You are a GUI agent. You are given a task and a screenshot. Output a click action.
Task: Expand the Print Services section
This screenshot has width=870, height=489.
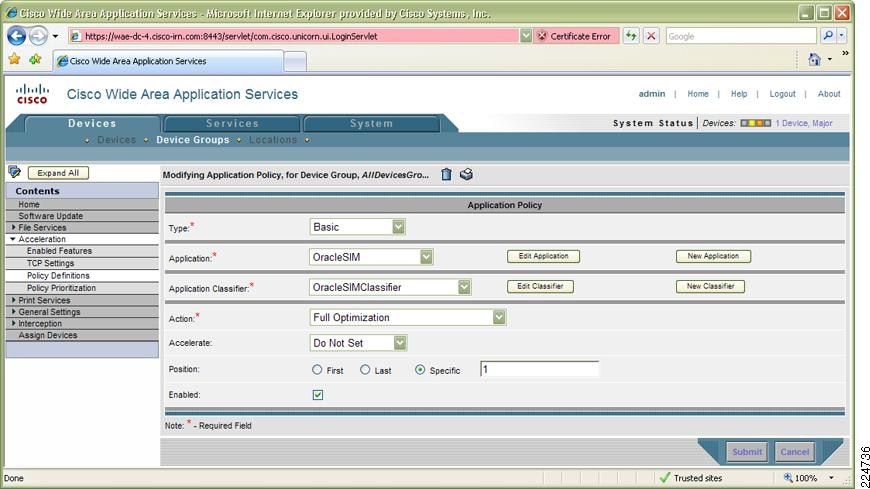(x=13, y=300)
